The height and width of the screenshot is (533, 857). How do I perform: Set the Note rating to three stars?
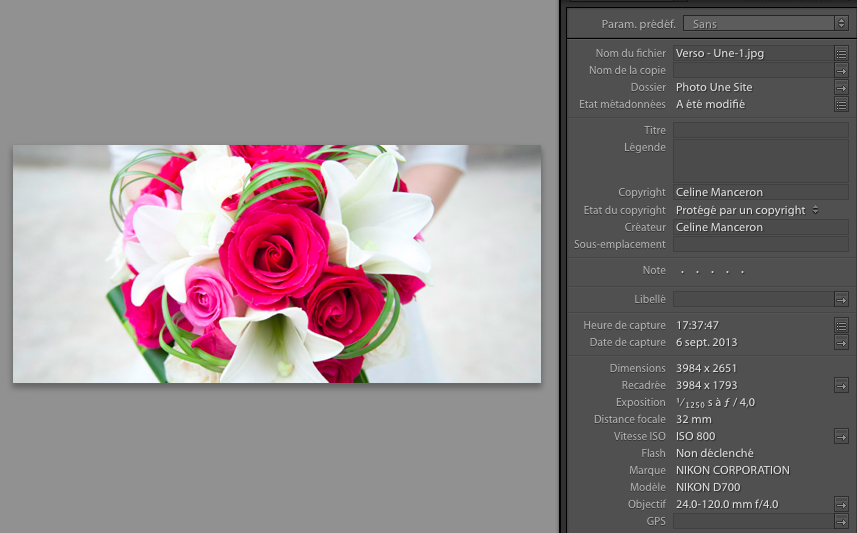712,271
